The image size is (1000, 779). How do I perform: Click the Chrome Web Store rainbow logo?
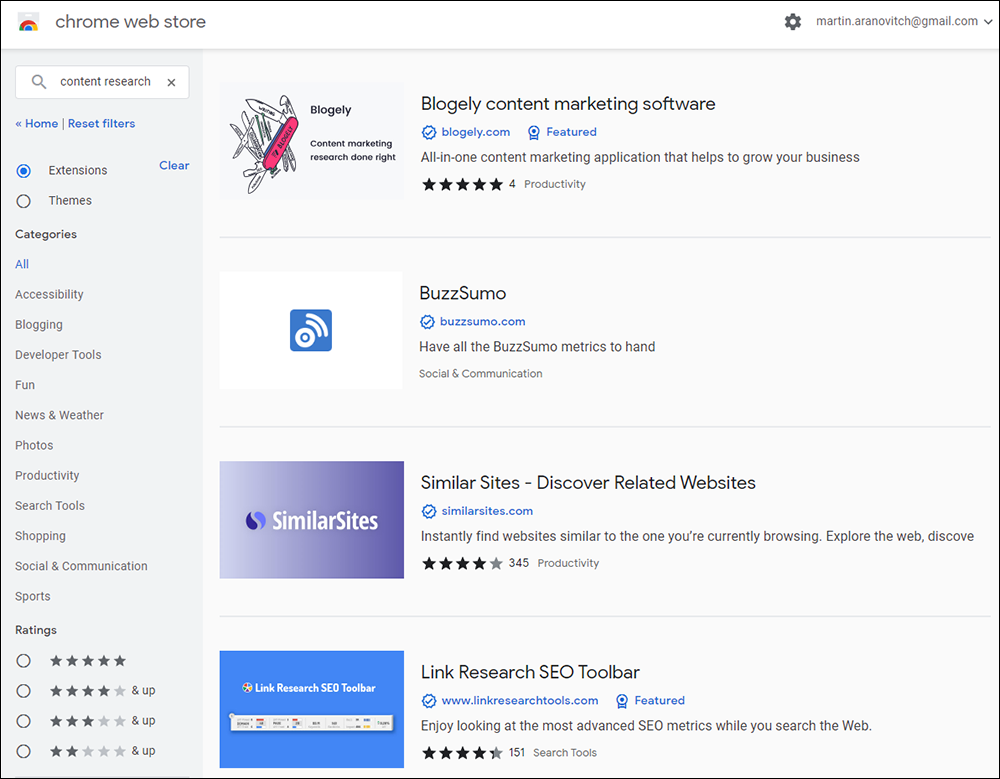[x=28, y=22]
